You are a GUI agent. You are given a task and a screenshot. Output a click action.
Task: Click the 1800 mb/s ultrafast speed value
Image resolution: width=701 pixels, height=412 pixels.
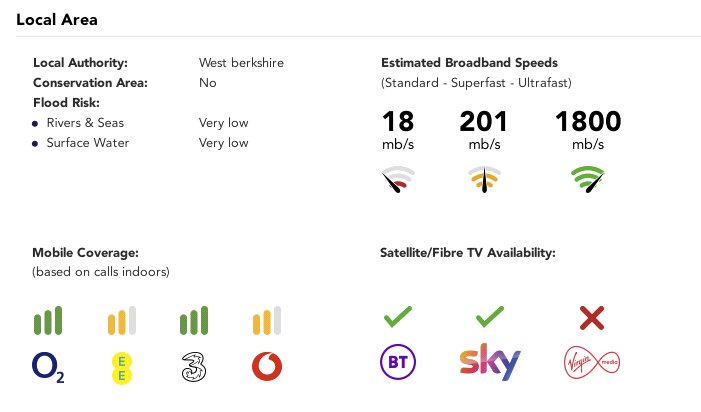588,130
